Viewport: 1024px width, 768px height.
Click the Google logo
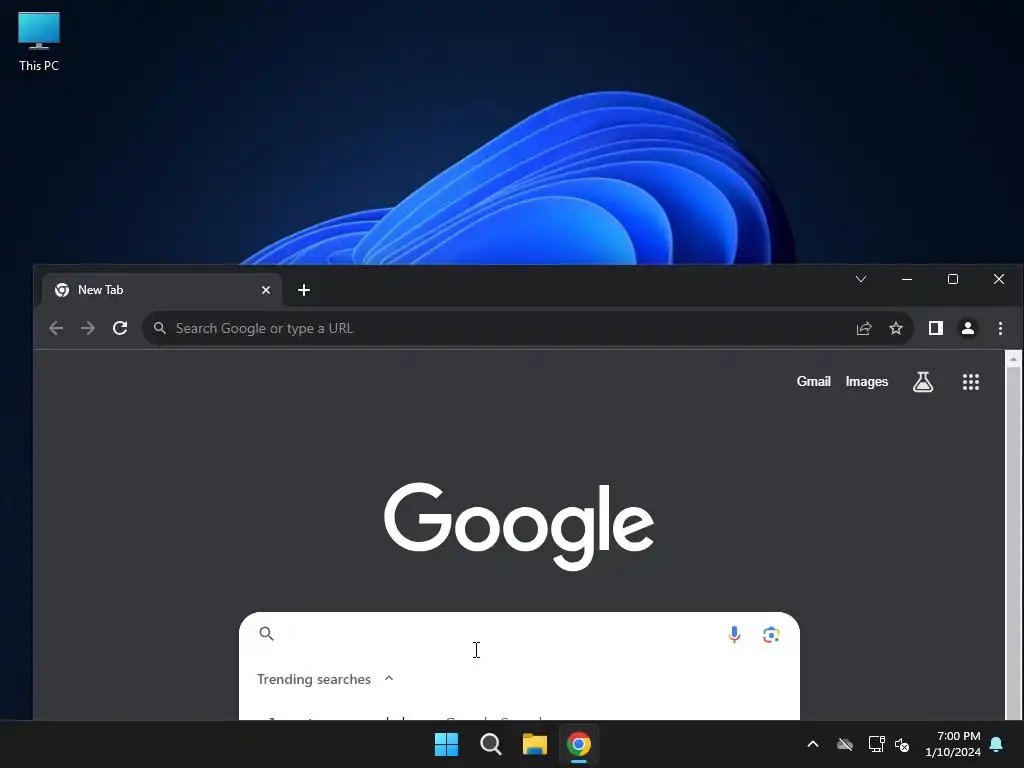[x=519, y=526]
